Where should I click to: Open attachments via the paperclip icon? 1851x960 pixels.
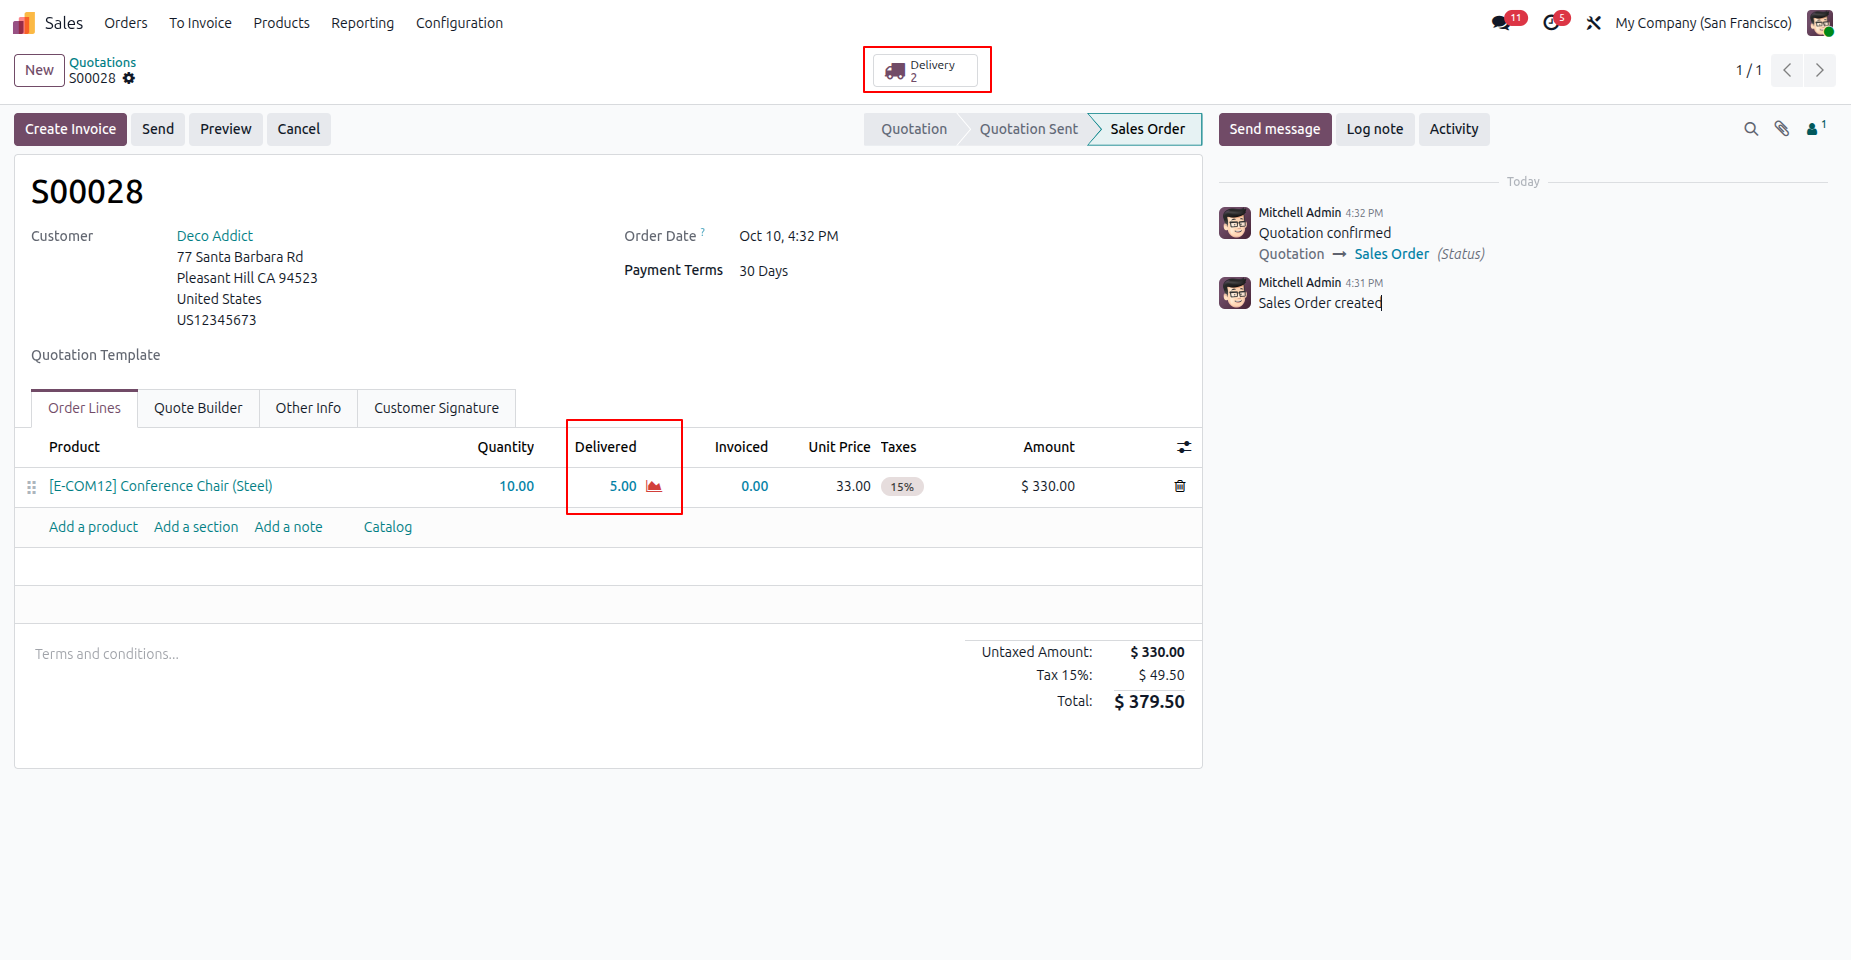(x=1782, y=129)
